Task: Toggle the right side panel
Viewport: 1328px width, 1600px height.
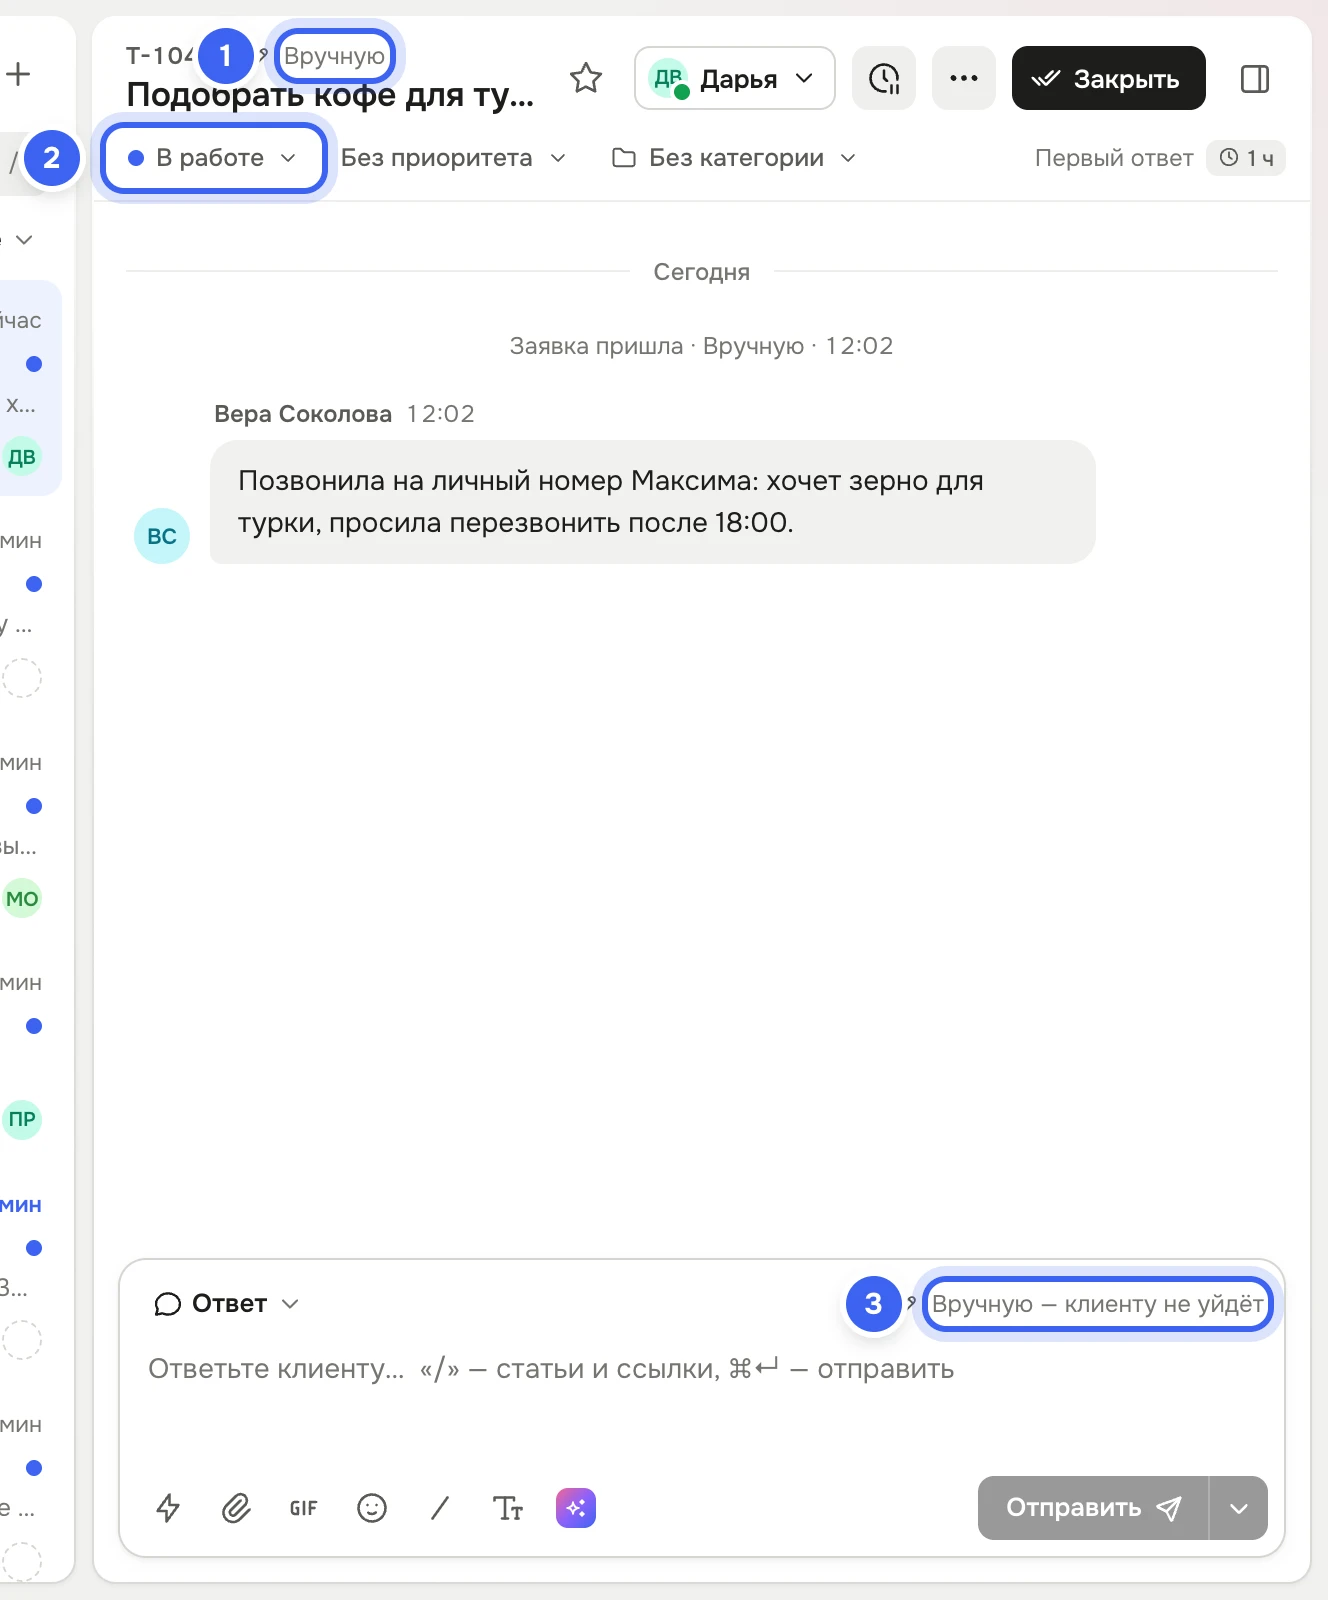Action: tap(1255, 78)
